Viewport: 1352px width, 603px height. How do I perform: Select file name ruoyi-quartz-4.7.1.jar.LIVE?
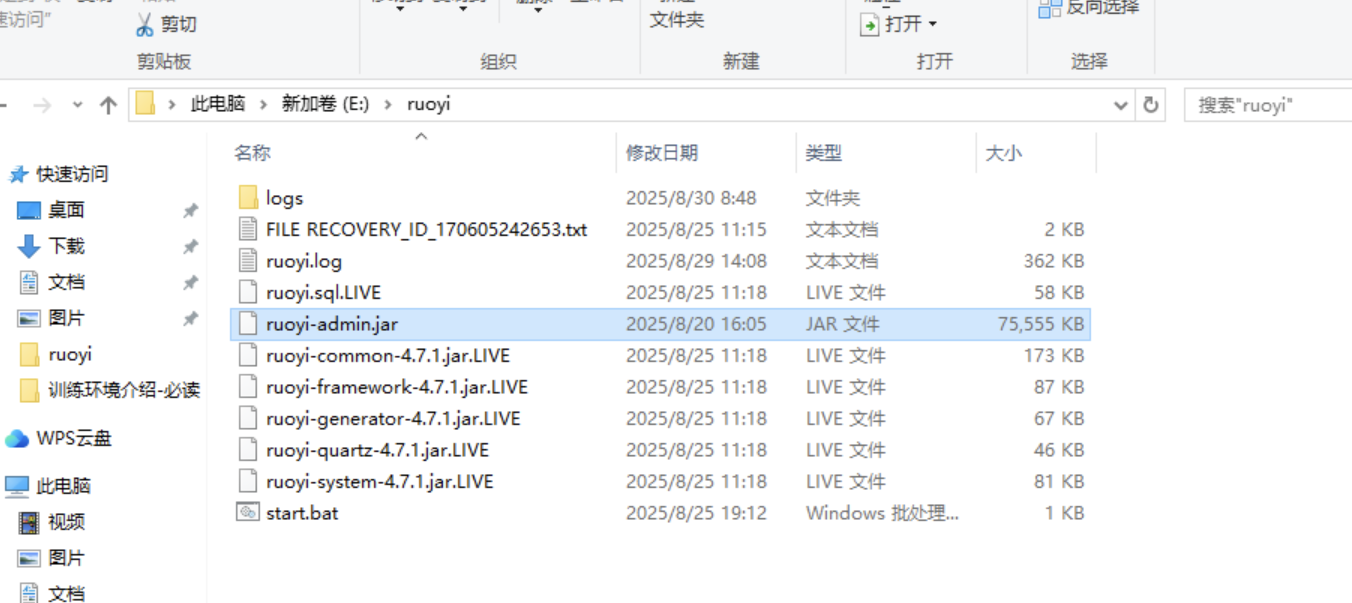[378, 450]
